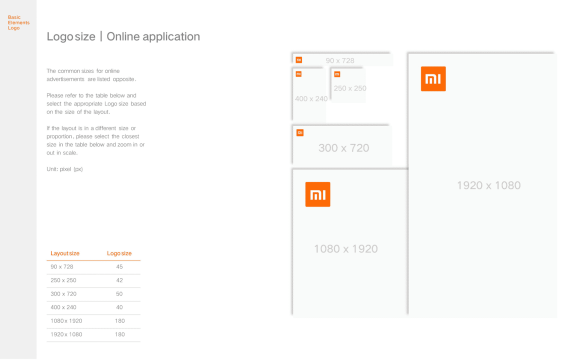Click the '90 x 728' label in the diagram

point(340,60)
